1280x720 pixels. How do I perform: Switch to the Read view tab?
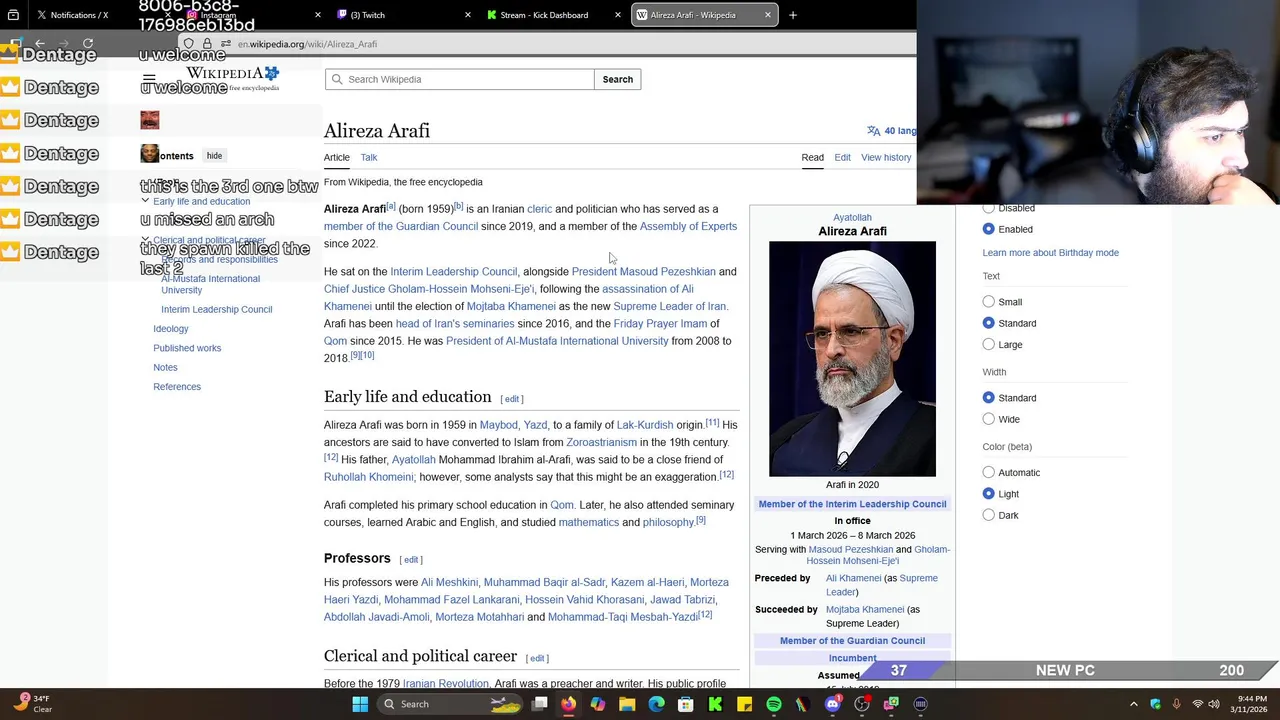point(812,157)
